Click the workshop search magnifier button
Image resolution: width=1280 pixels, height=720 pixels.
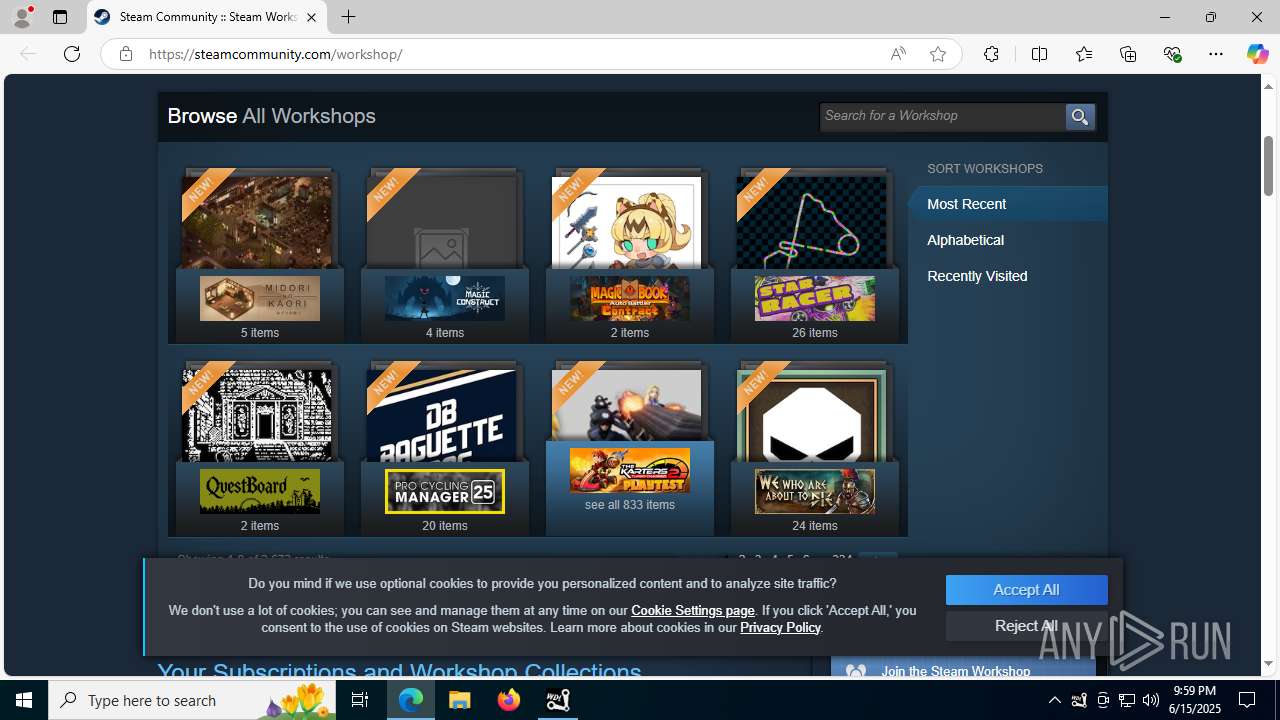click(1079, 117)
